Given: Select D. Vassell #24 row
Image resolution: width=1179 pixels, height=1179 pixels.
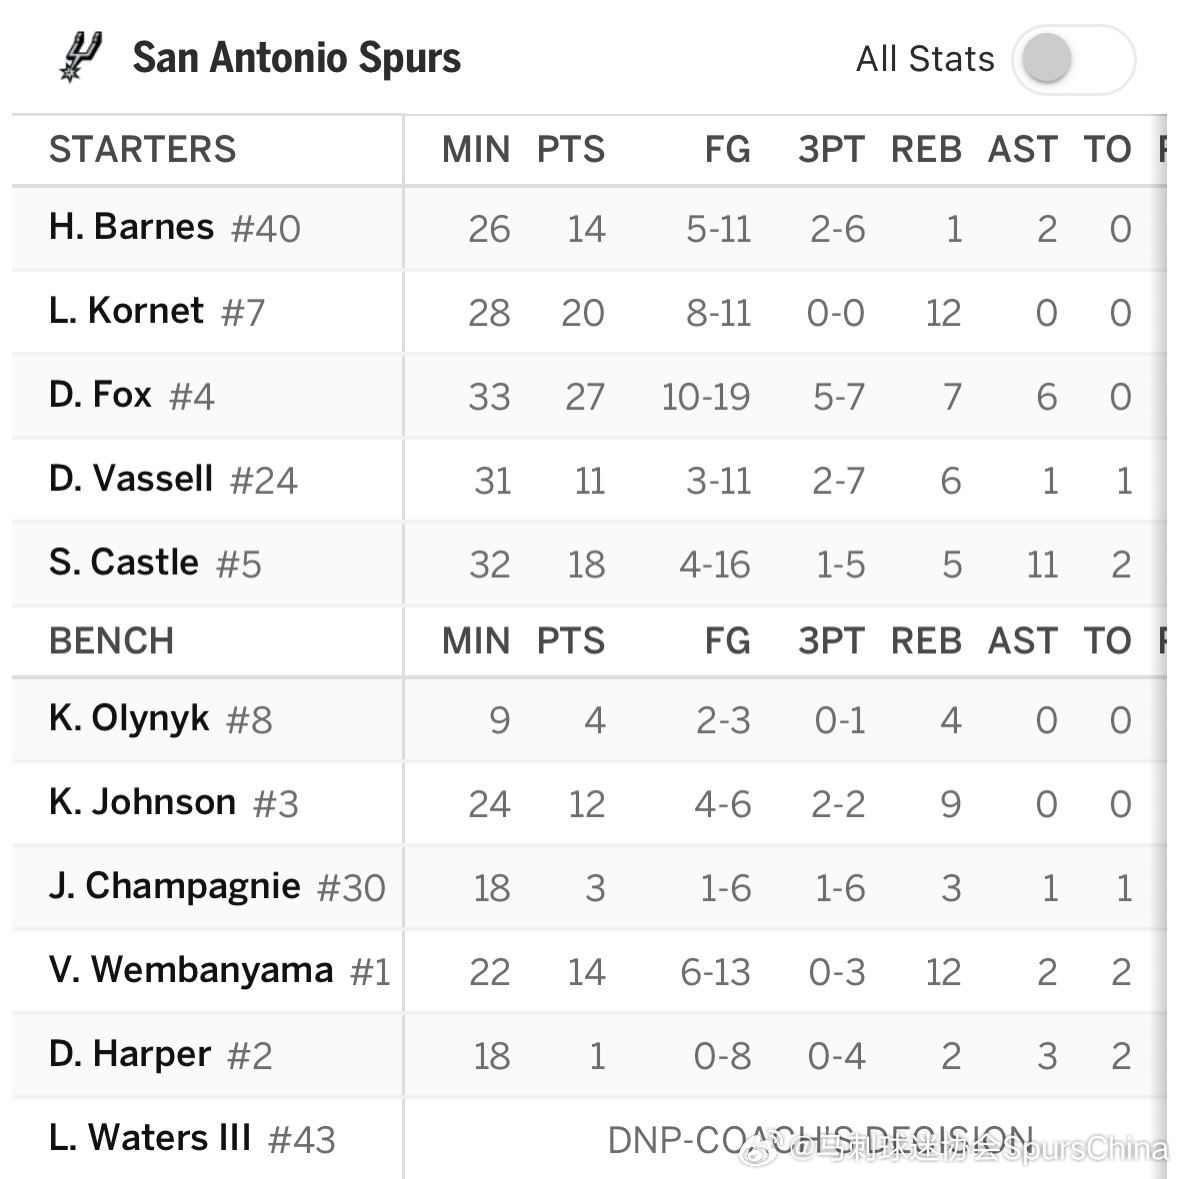Looking at the screenshot, I should point(590,480).
